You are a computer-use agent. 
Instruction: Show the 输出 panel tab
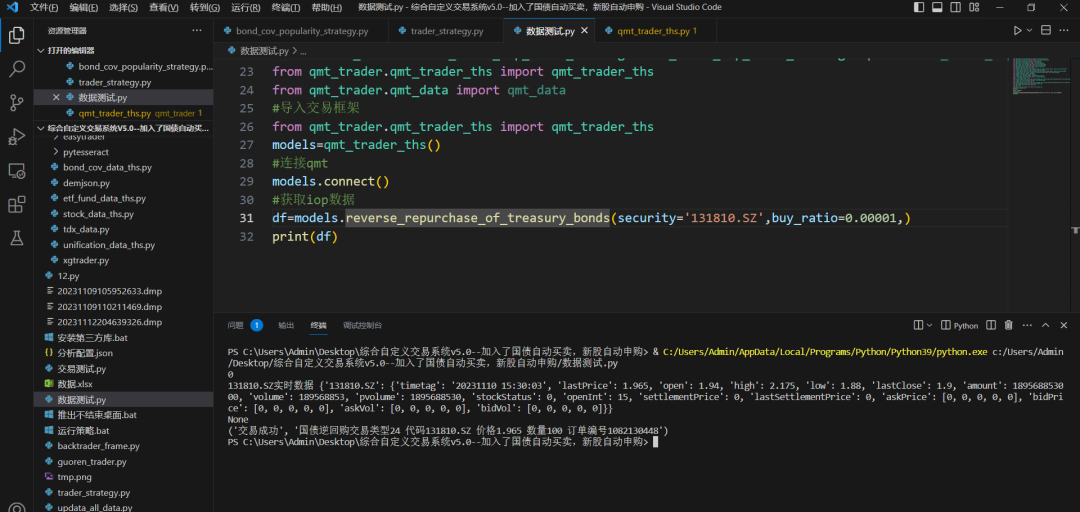(x=286, y=325)
